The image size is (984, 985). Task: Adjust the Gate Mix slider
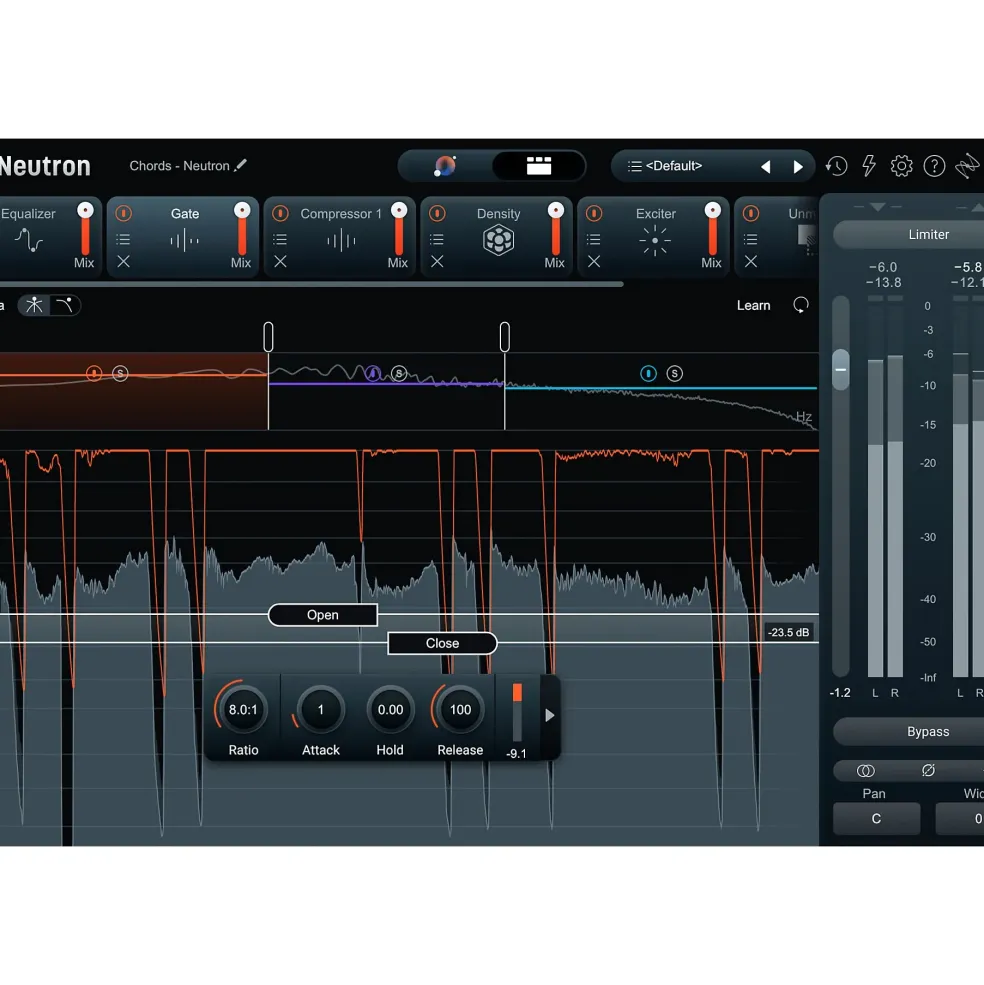click(242, 230)
